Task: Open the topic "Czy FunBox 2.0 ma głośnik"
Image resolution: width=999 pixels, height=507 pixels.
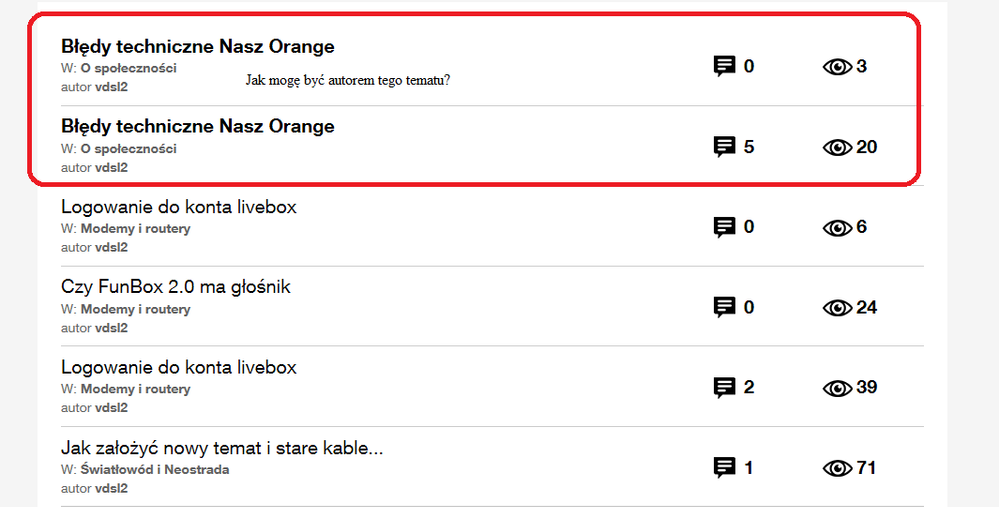Action: 176,287
